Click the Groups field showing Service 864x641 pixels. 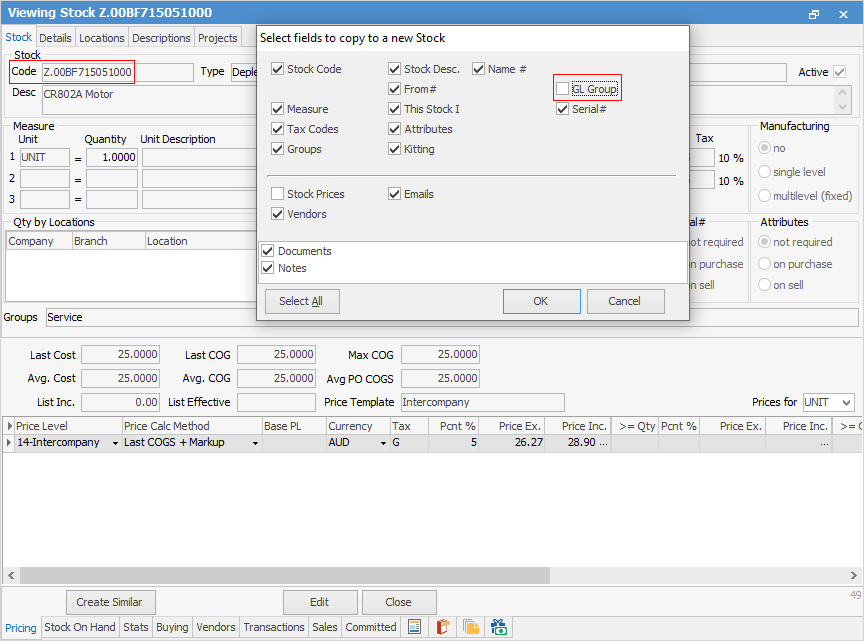450,317
